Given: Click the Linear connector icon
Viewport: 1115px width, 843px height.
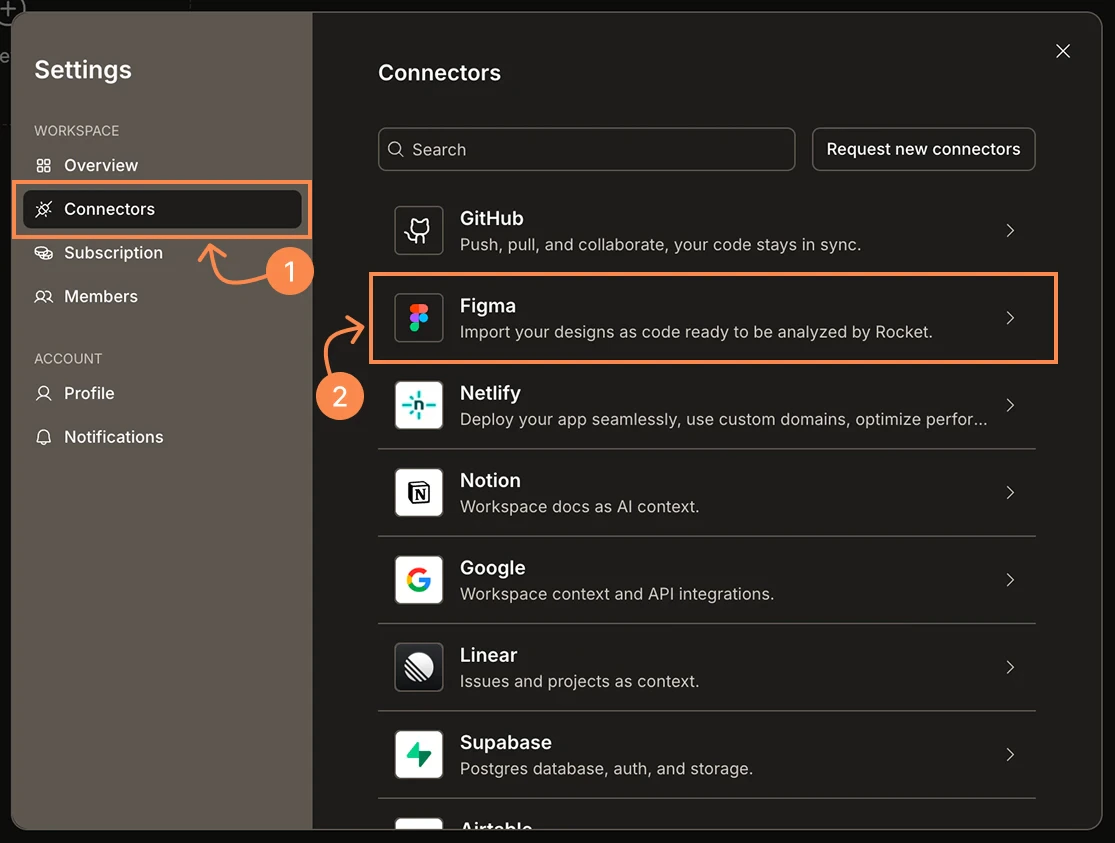Looking at the screenshot, I should pyautogui.click(x=419, y=667).
